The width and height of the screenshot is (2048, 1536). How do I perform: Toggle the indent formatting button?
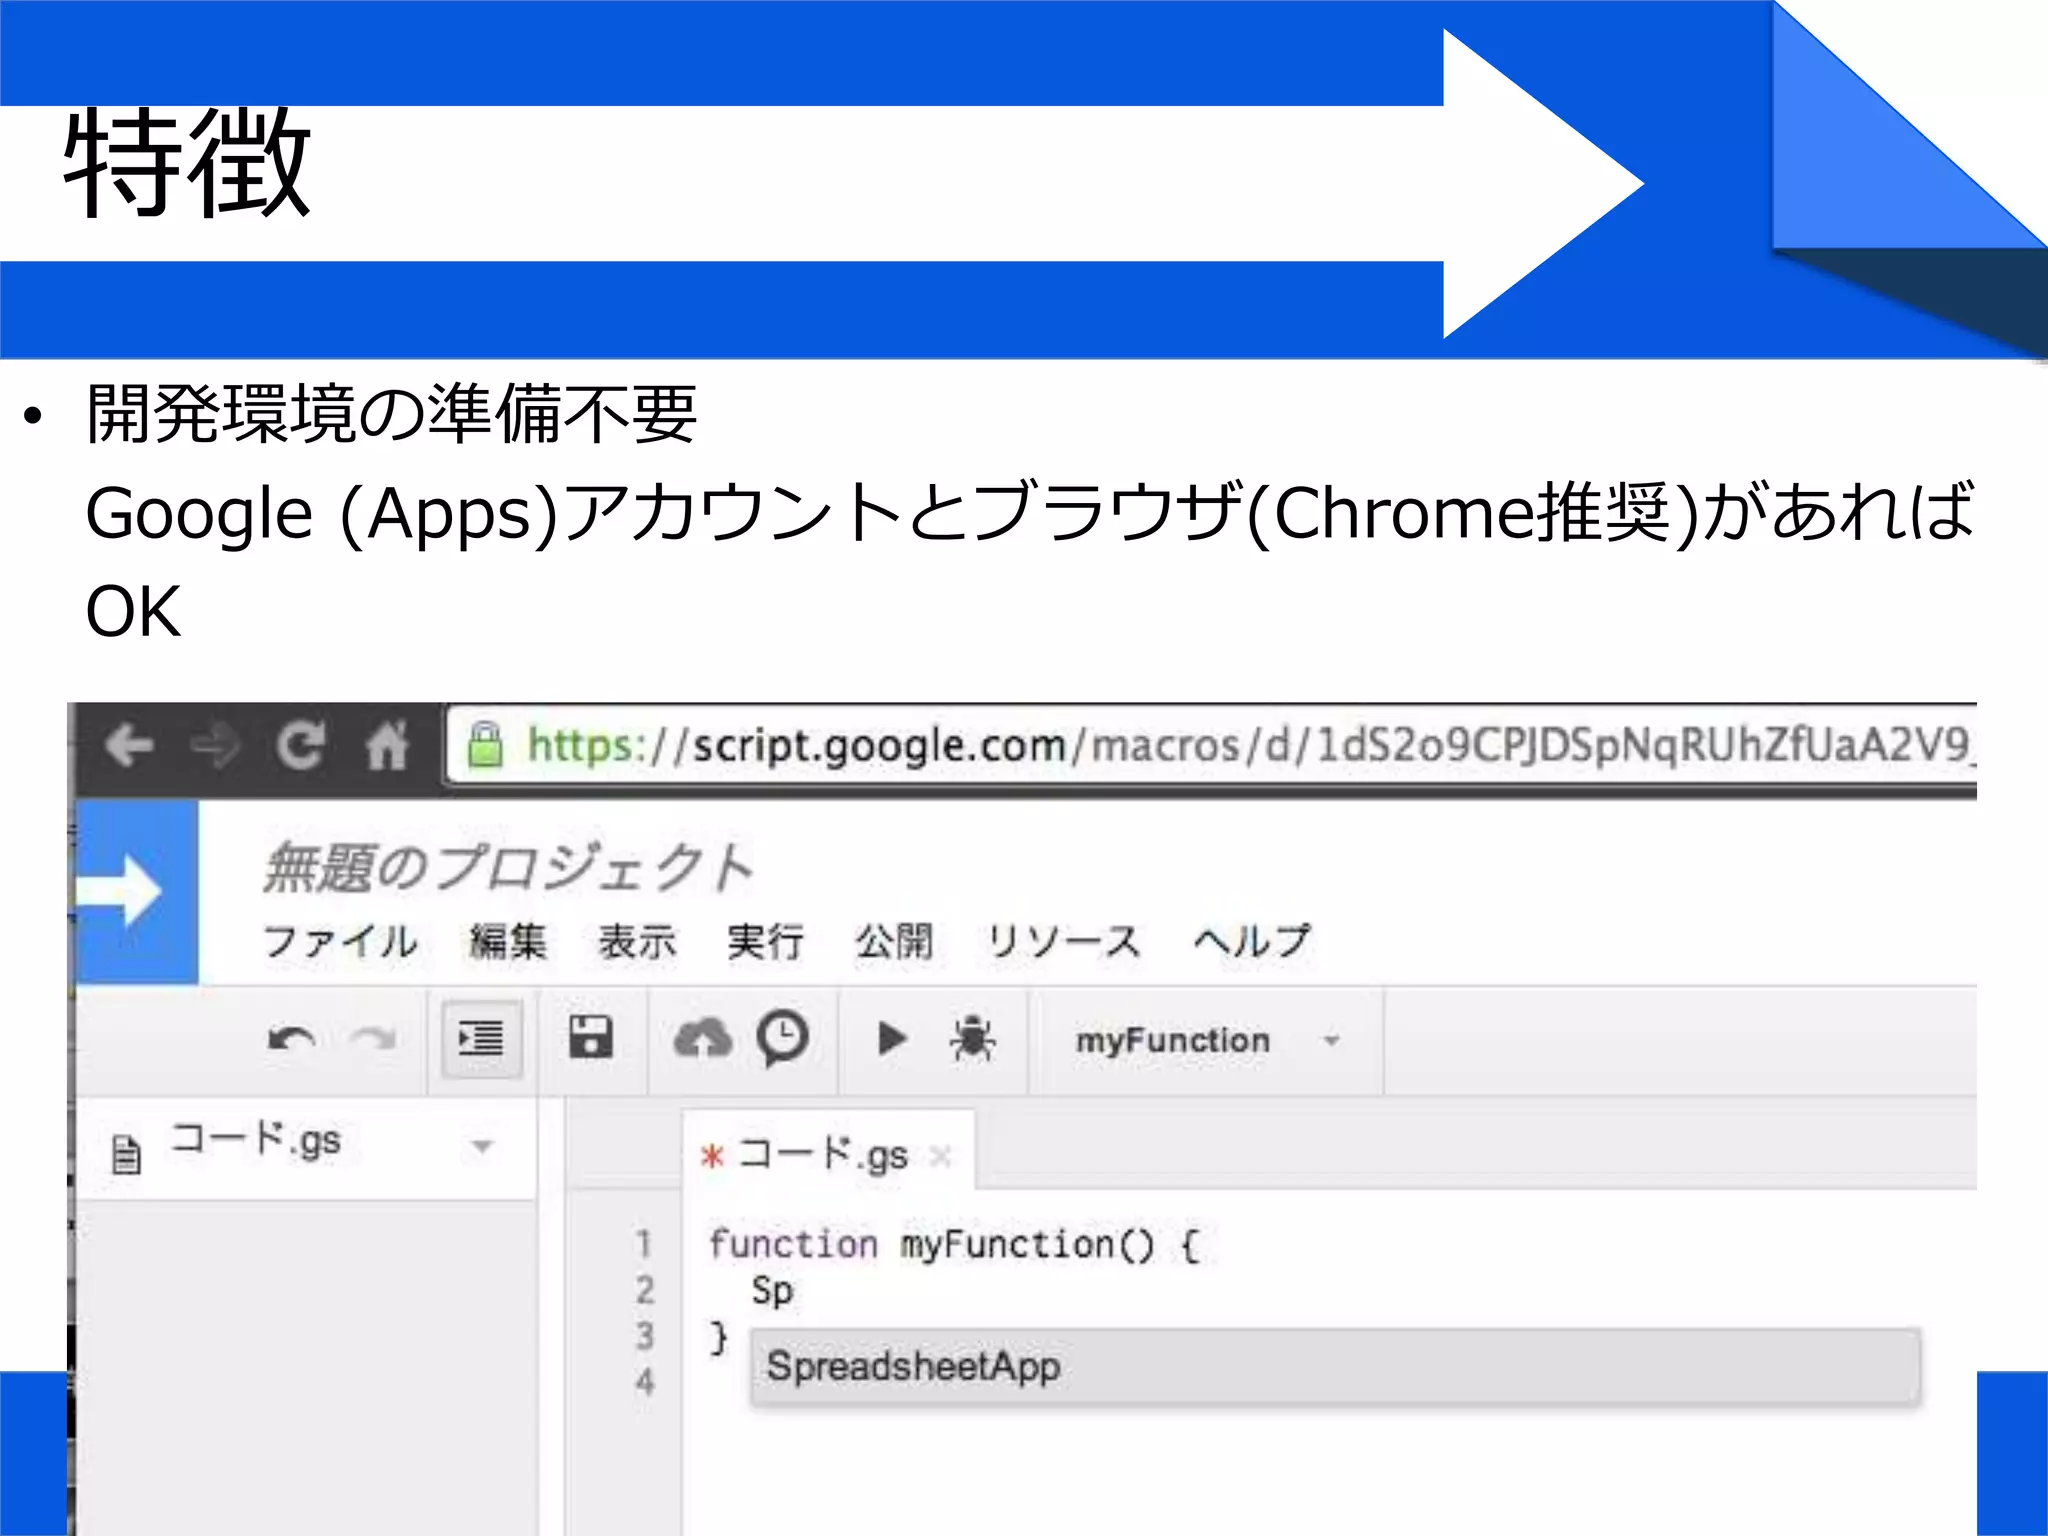pos(482,1039)
